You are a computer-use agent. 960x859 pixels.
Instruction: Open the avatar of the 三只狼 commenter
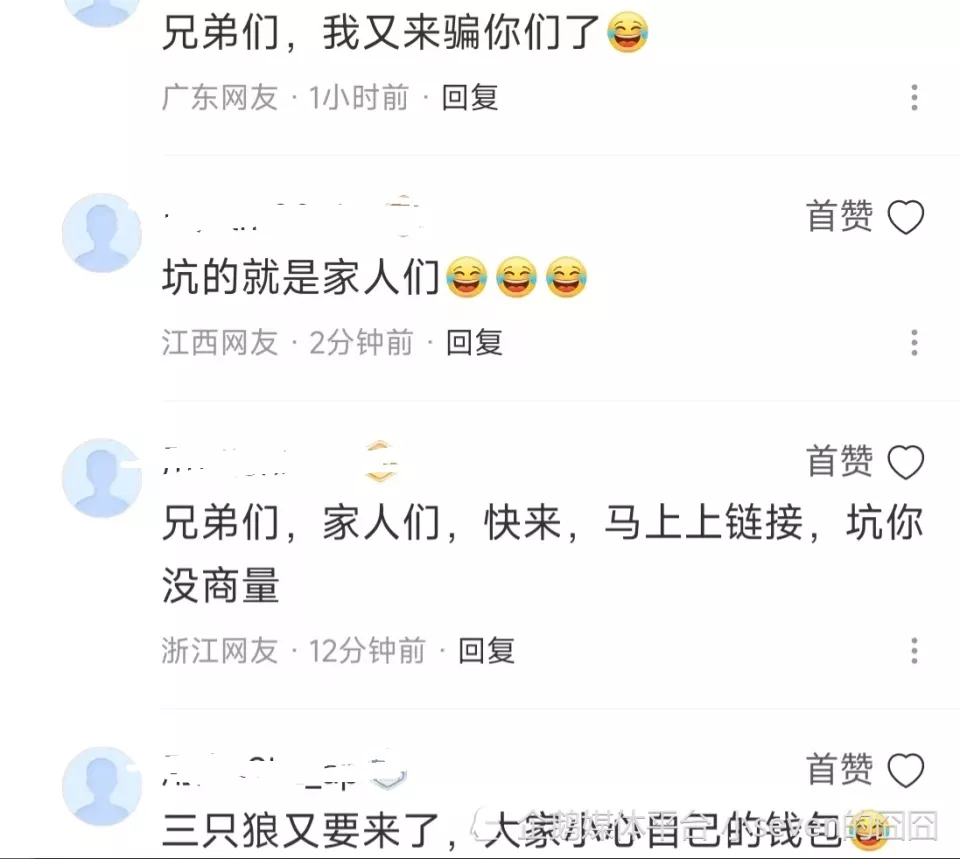[102, 786]
